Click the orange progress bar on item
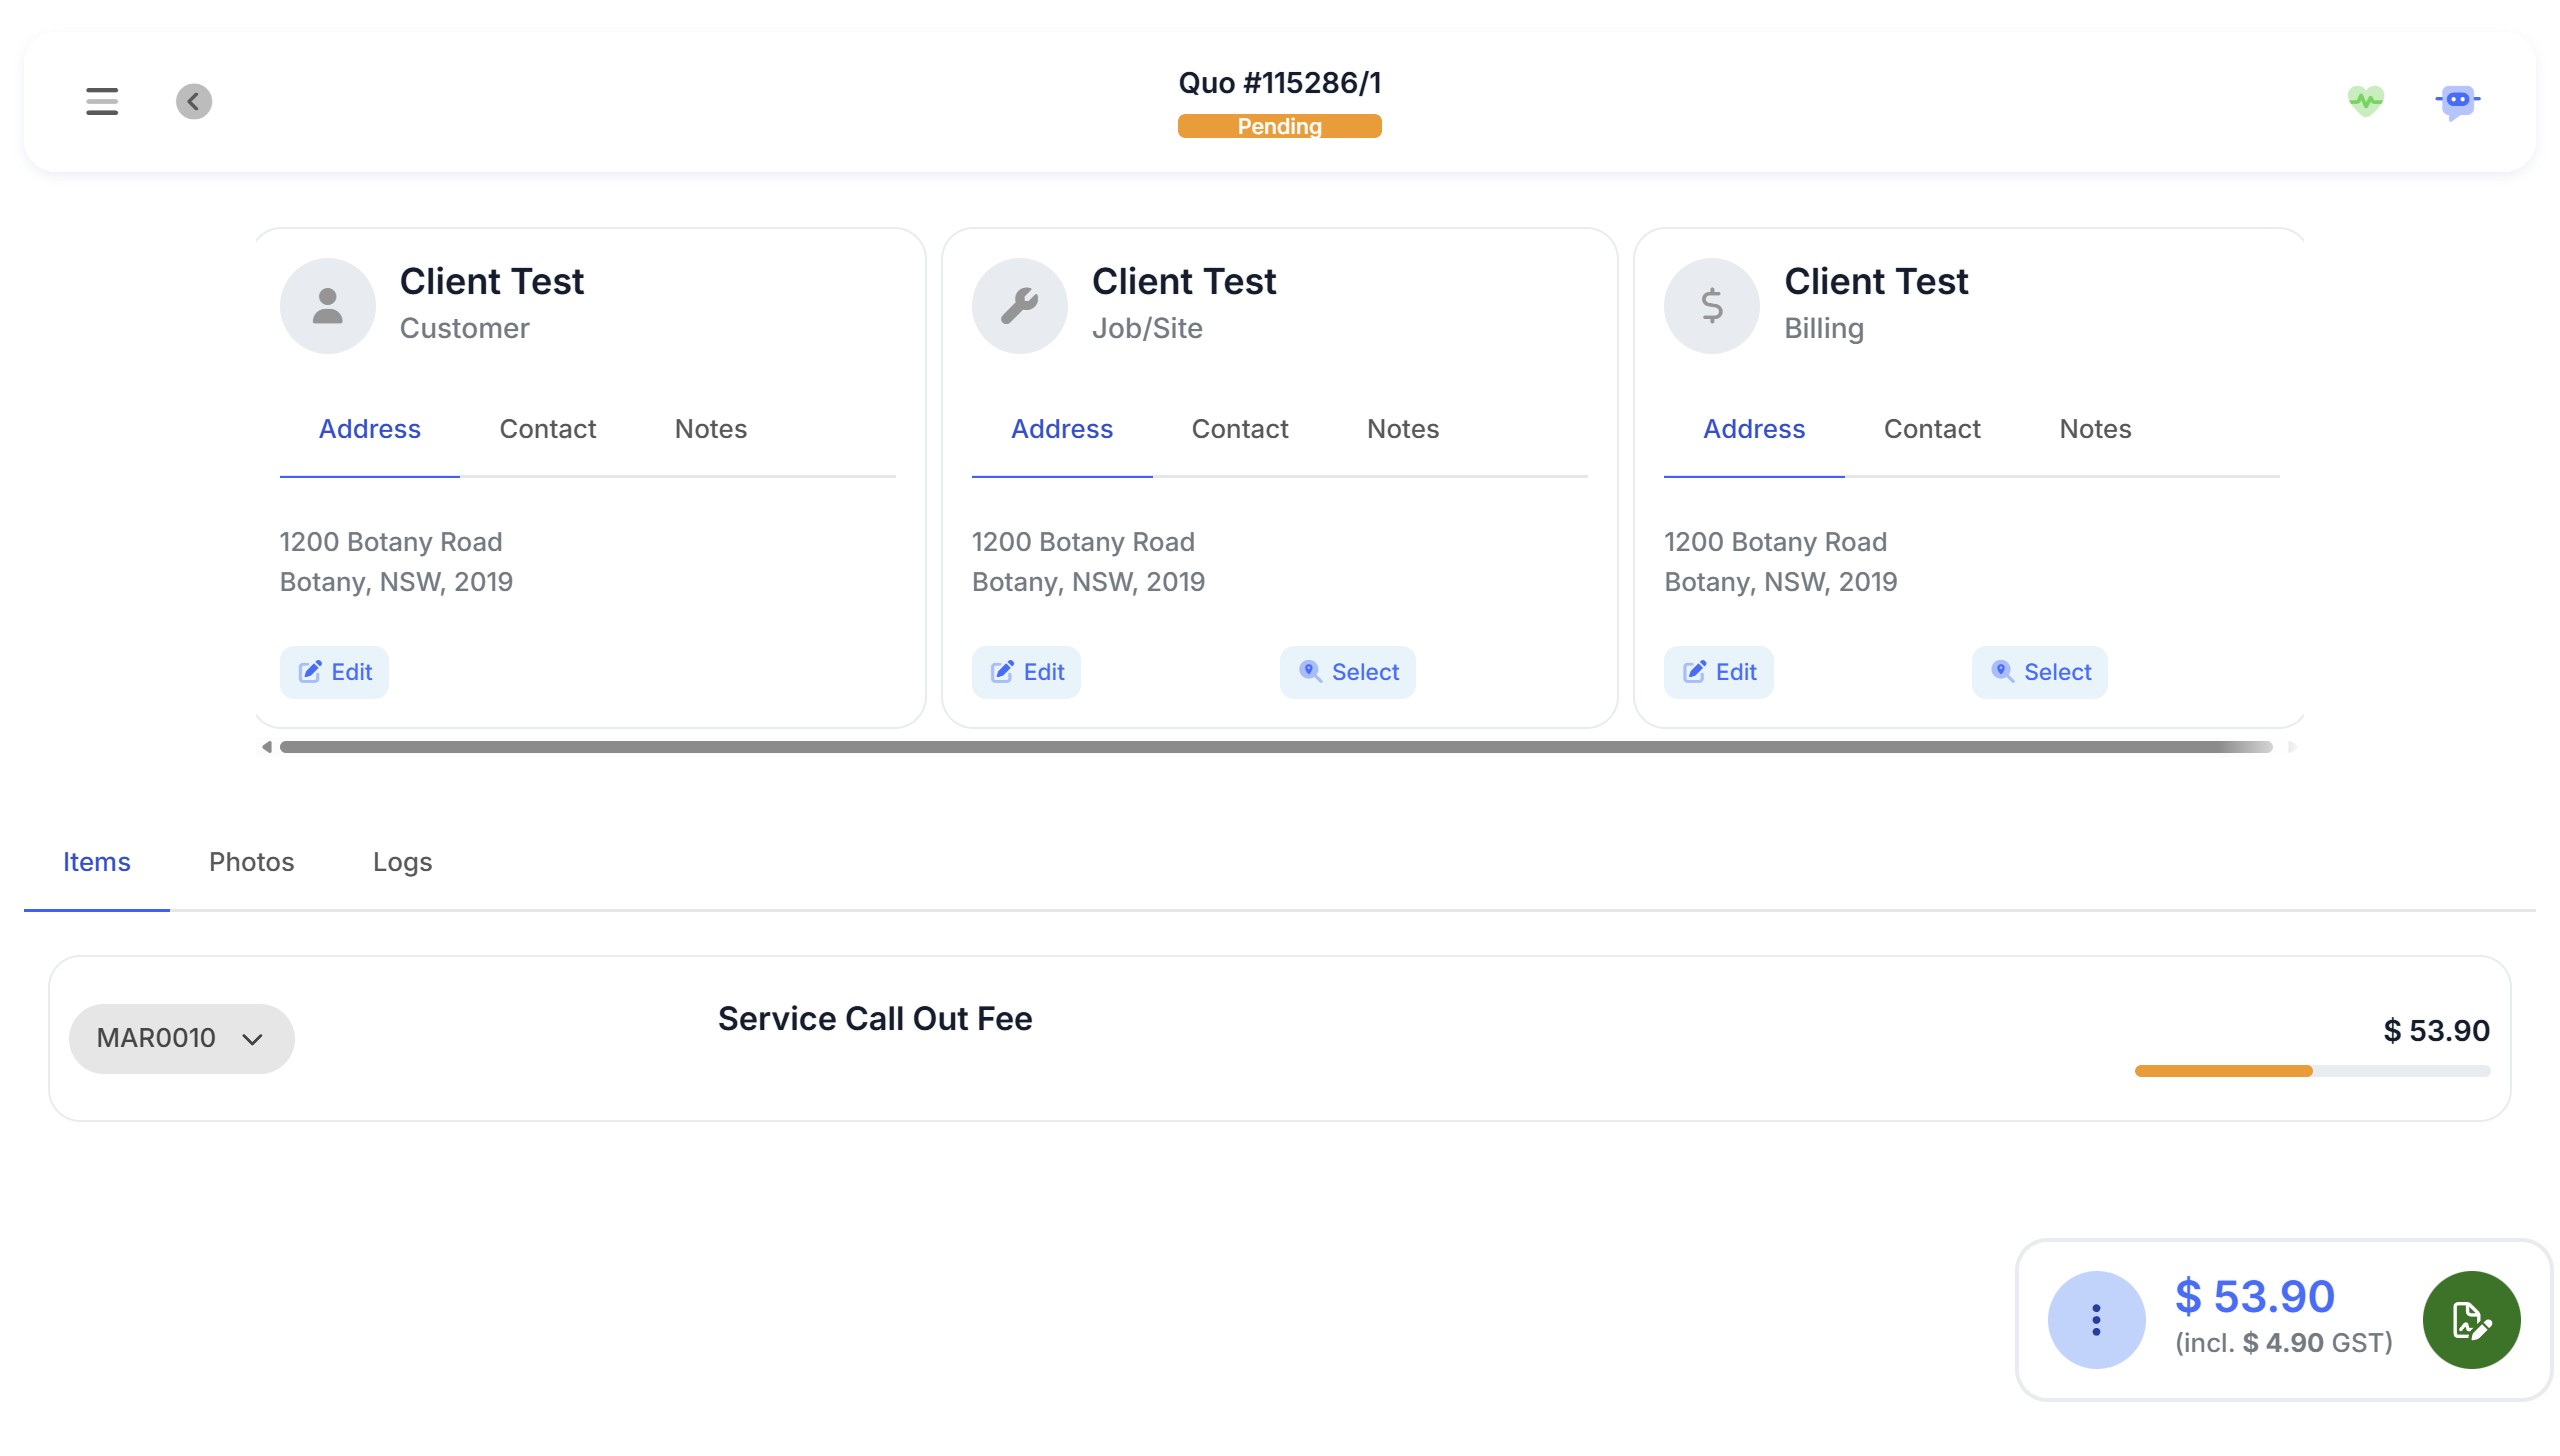 2223,1071
